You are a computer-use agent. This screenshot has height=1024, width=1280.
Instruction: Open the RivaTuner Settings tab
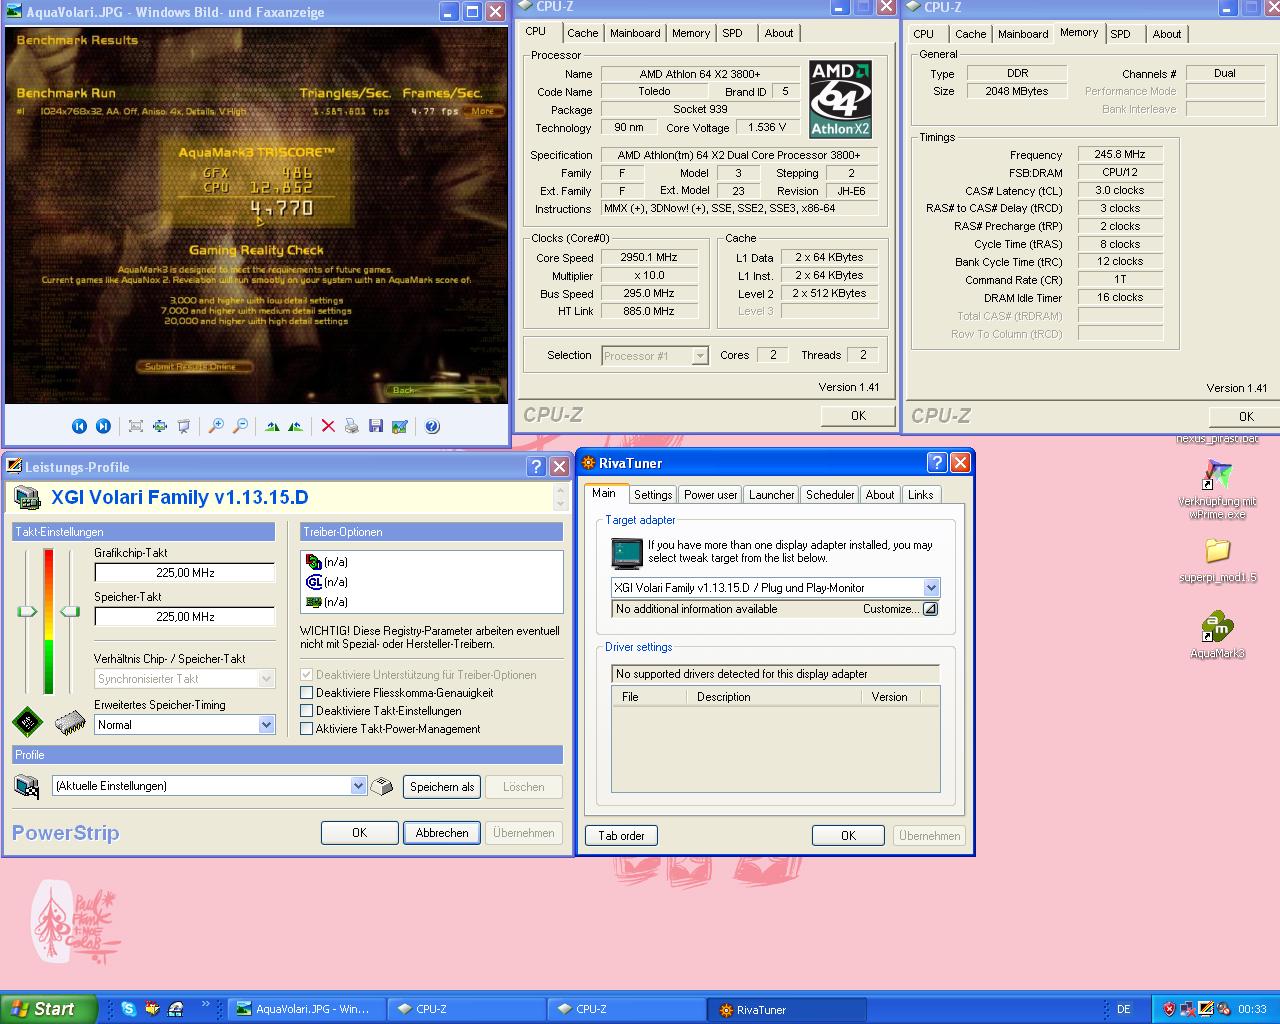(653, 495)
